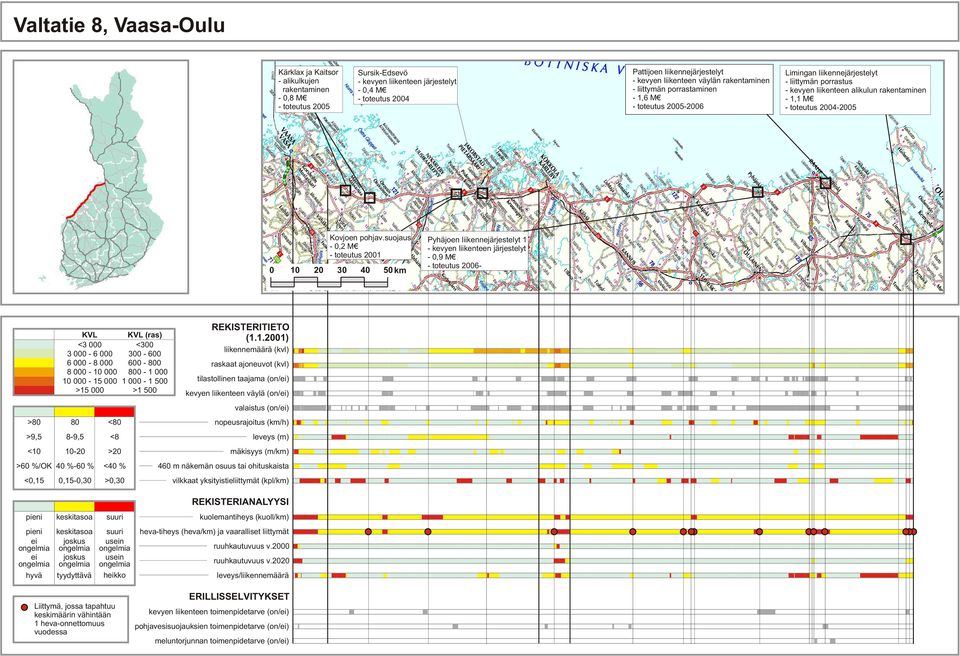This screenshot has height=656, width=960.
Task: Click the "leveys/liikennemäärä" row label
Action: pos(253,575)
